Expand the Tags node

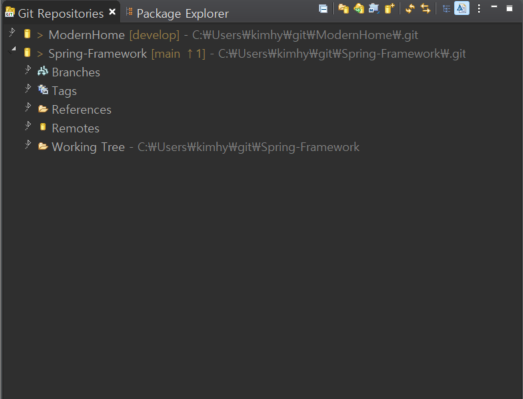point(28,89)
